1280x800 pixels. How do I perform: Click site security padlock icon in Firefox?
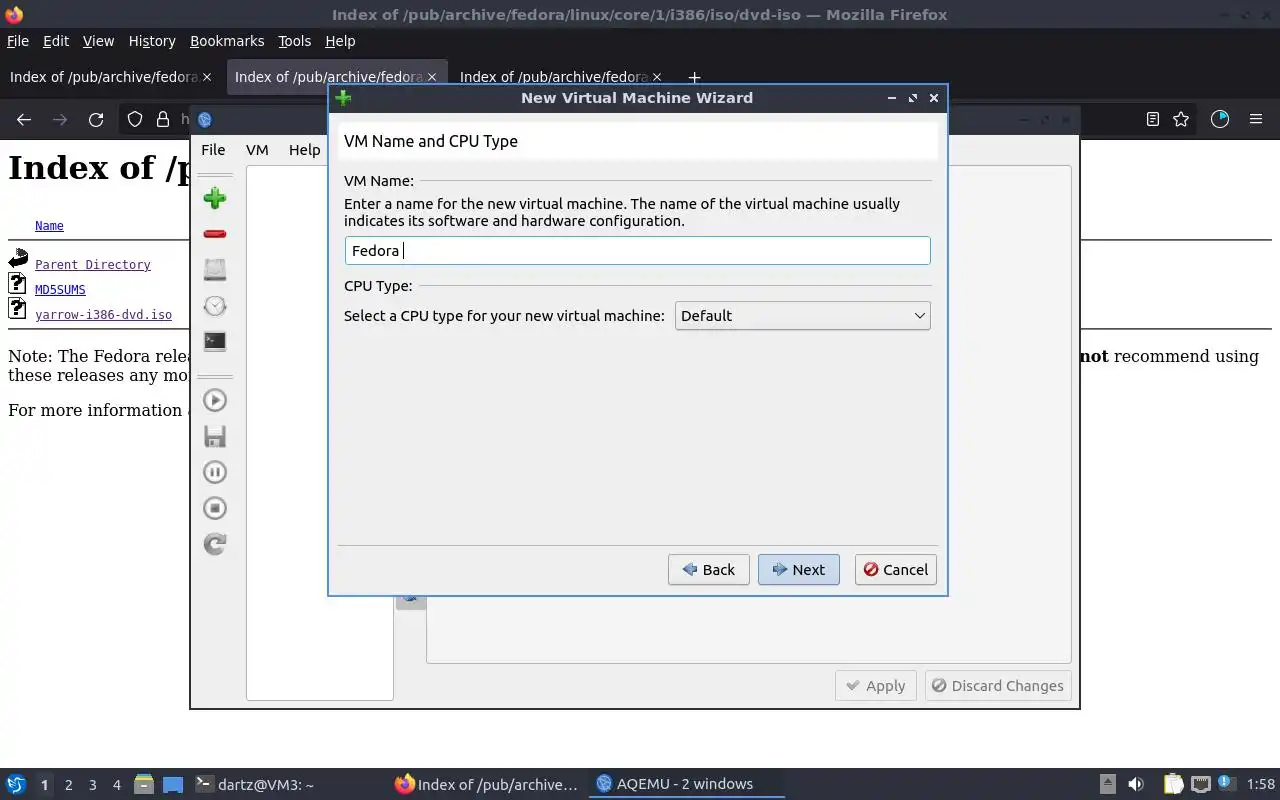tap(162, 119)
